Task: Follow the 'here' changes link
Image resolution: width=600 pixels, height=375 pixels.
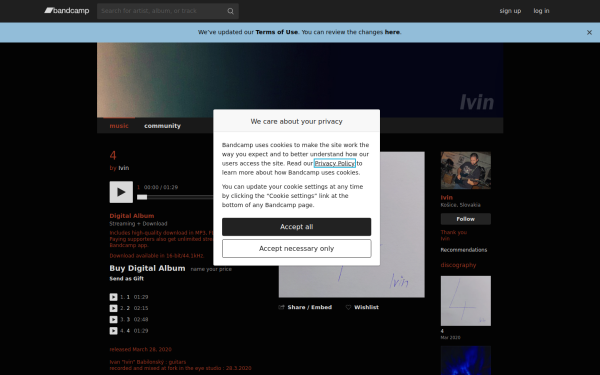Action: 392,32
